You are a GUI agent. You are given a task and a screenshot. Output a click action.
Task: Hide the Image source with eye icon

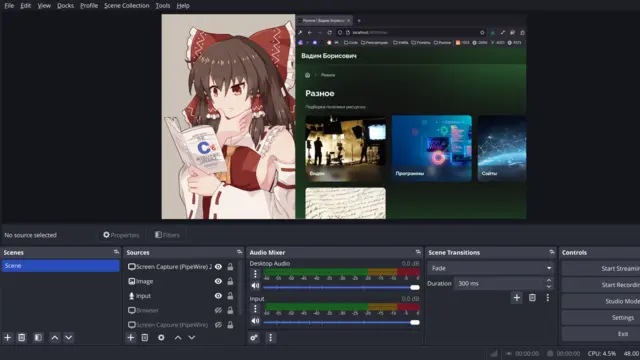pyautogui.click(x=218, y=281)
